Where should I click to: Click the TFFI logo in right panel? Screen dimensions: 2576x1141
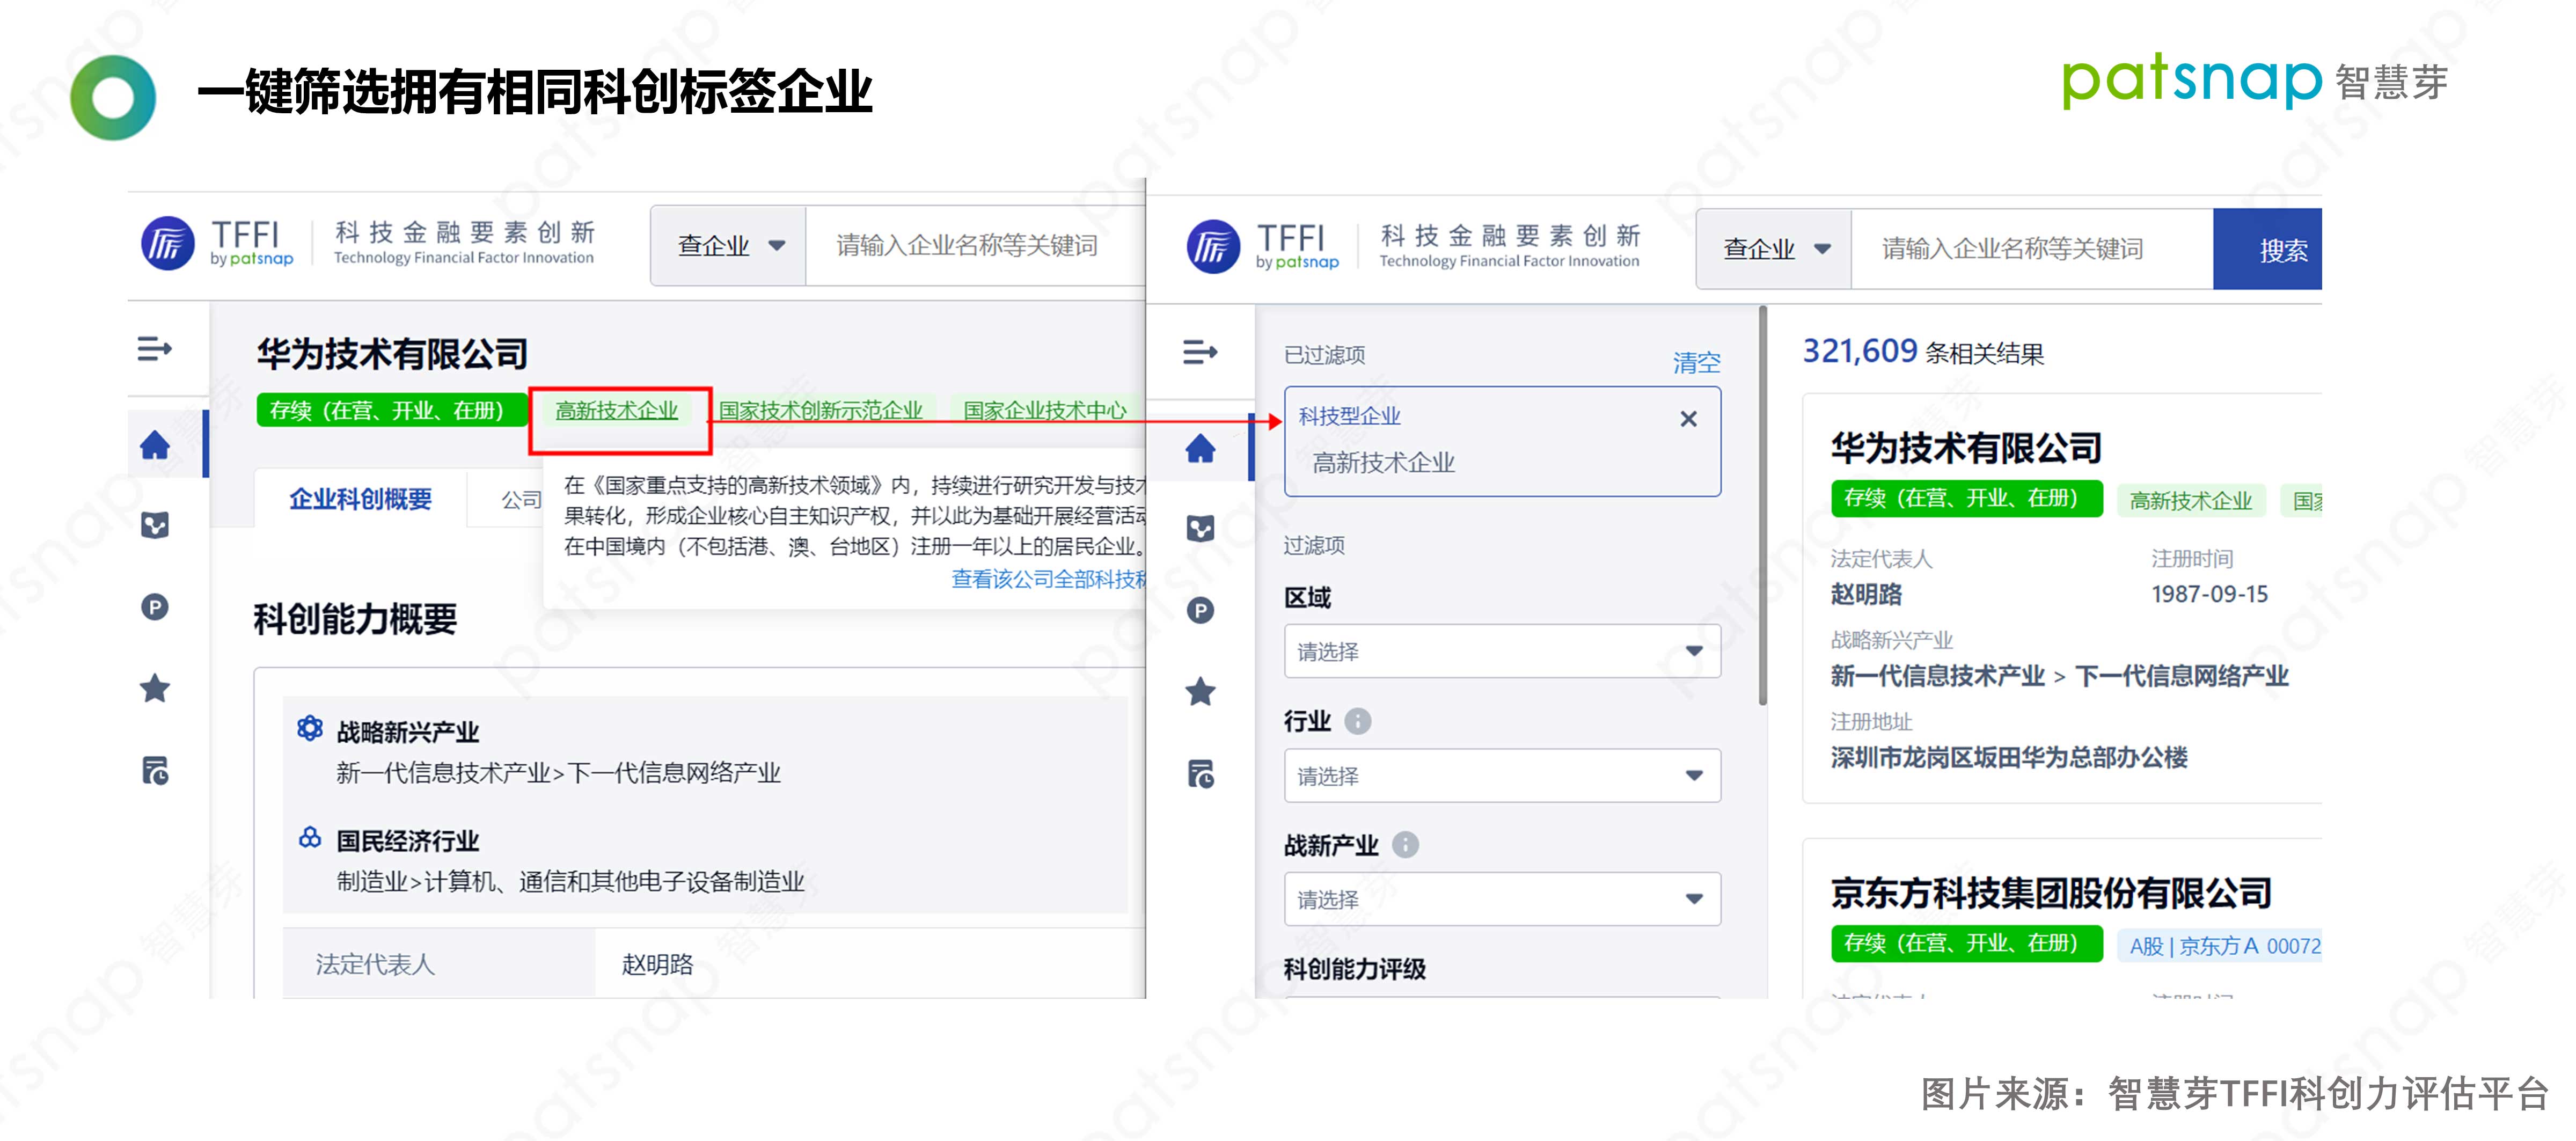point(1213,246)
